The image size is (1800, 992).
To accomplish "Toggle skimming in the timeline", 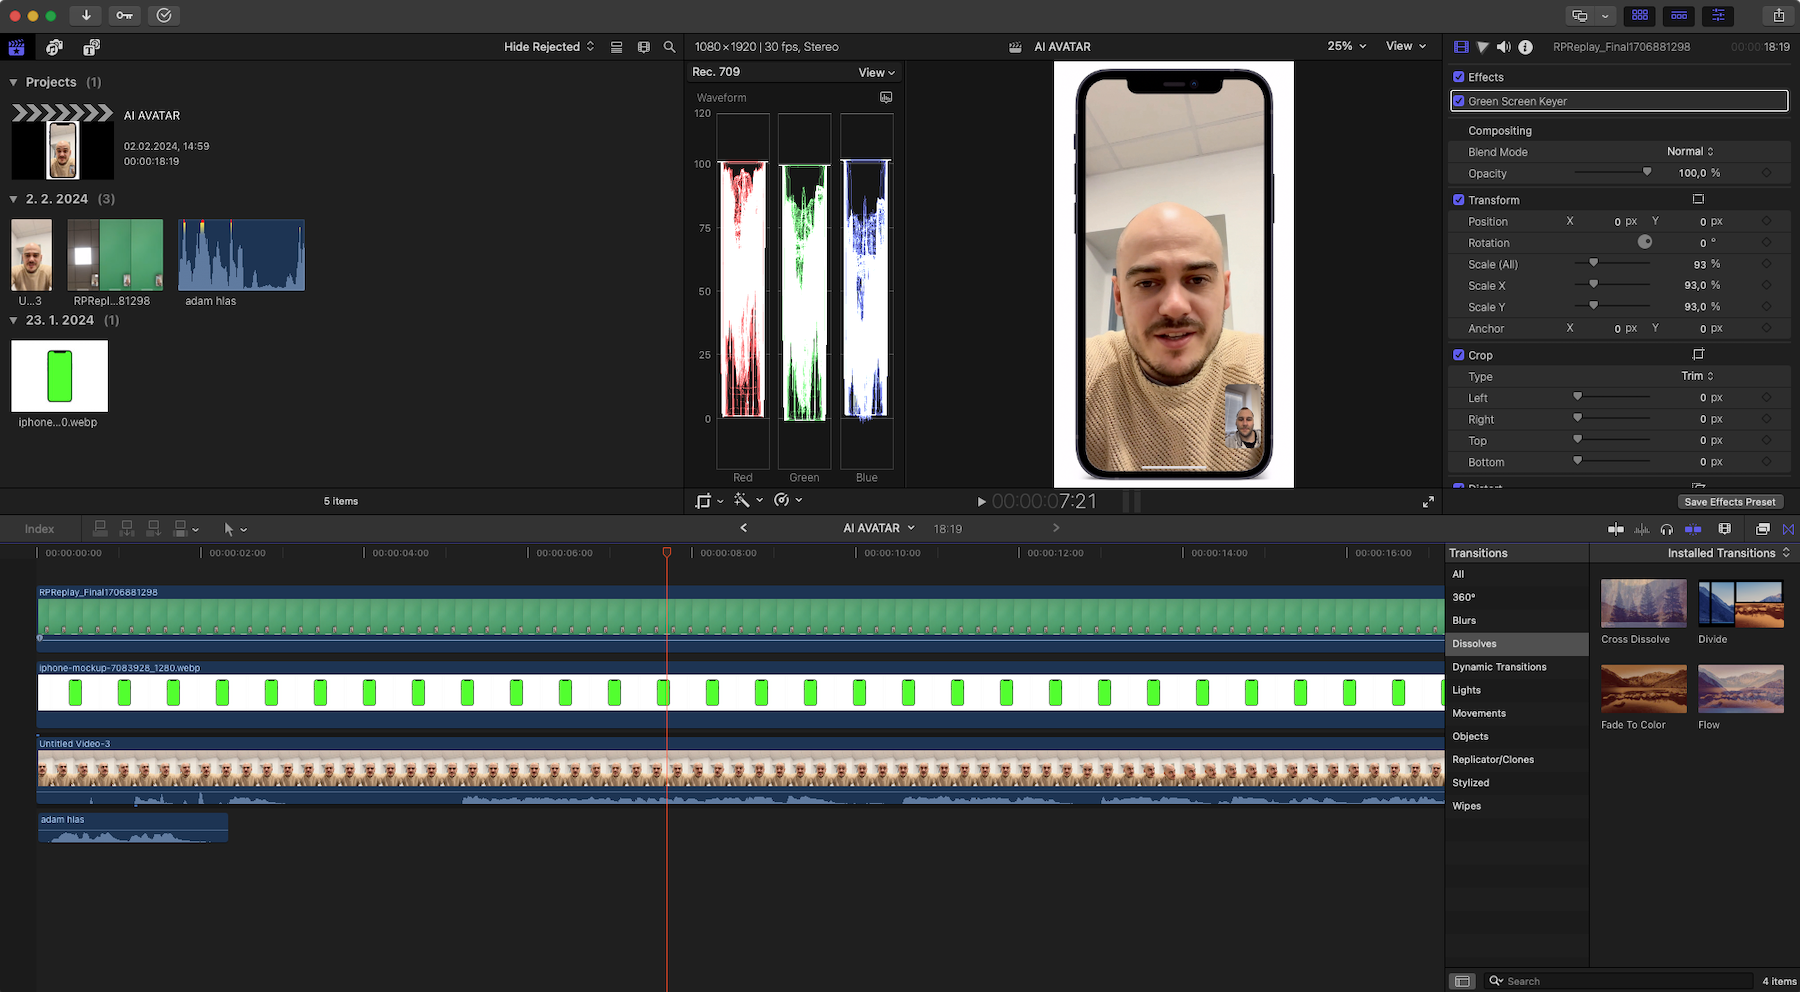I will (x=1616, y=529).
